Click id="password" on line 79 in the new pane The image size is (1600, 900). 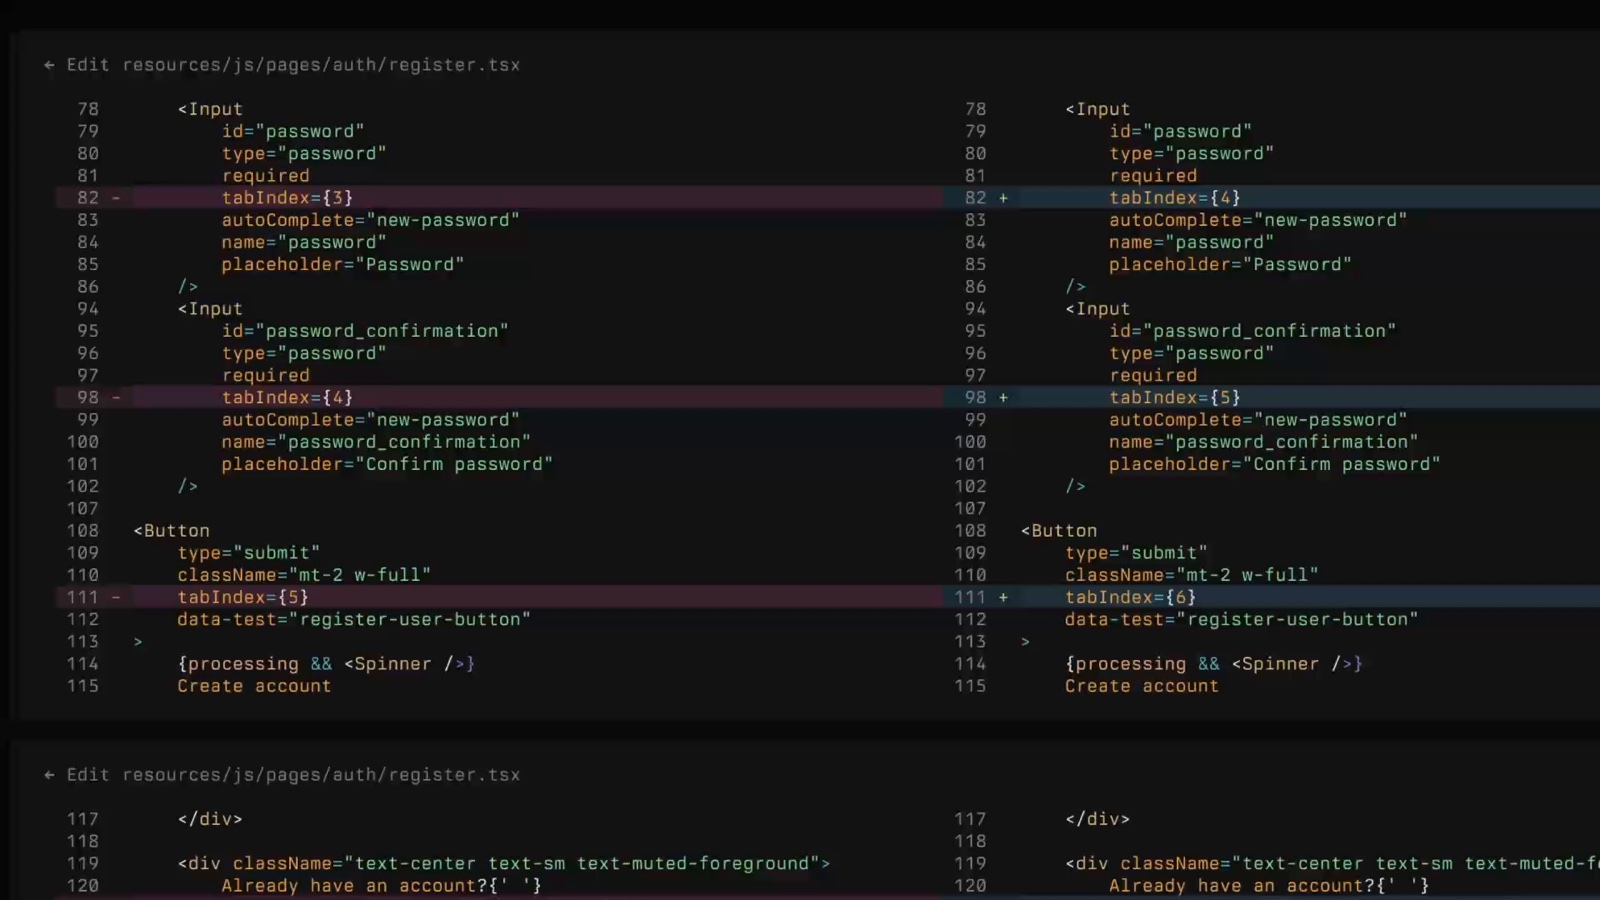[1181, 132]
